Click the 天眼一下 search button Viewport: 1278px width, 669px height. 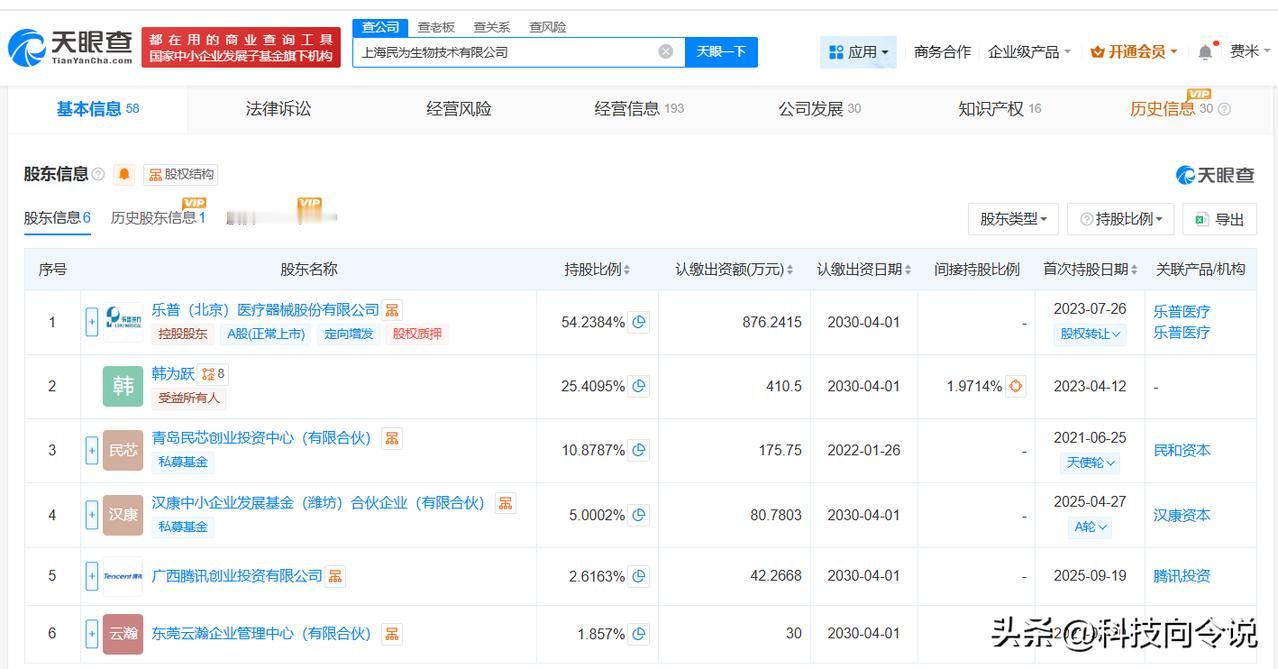(721, 52)
